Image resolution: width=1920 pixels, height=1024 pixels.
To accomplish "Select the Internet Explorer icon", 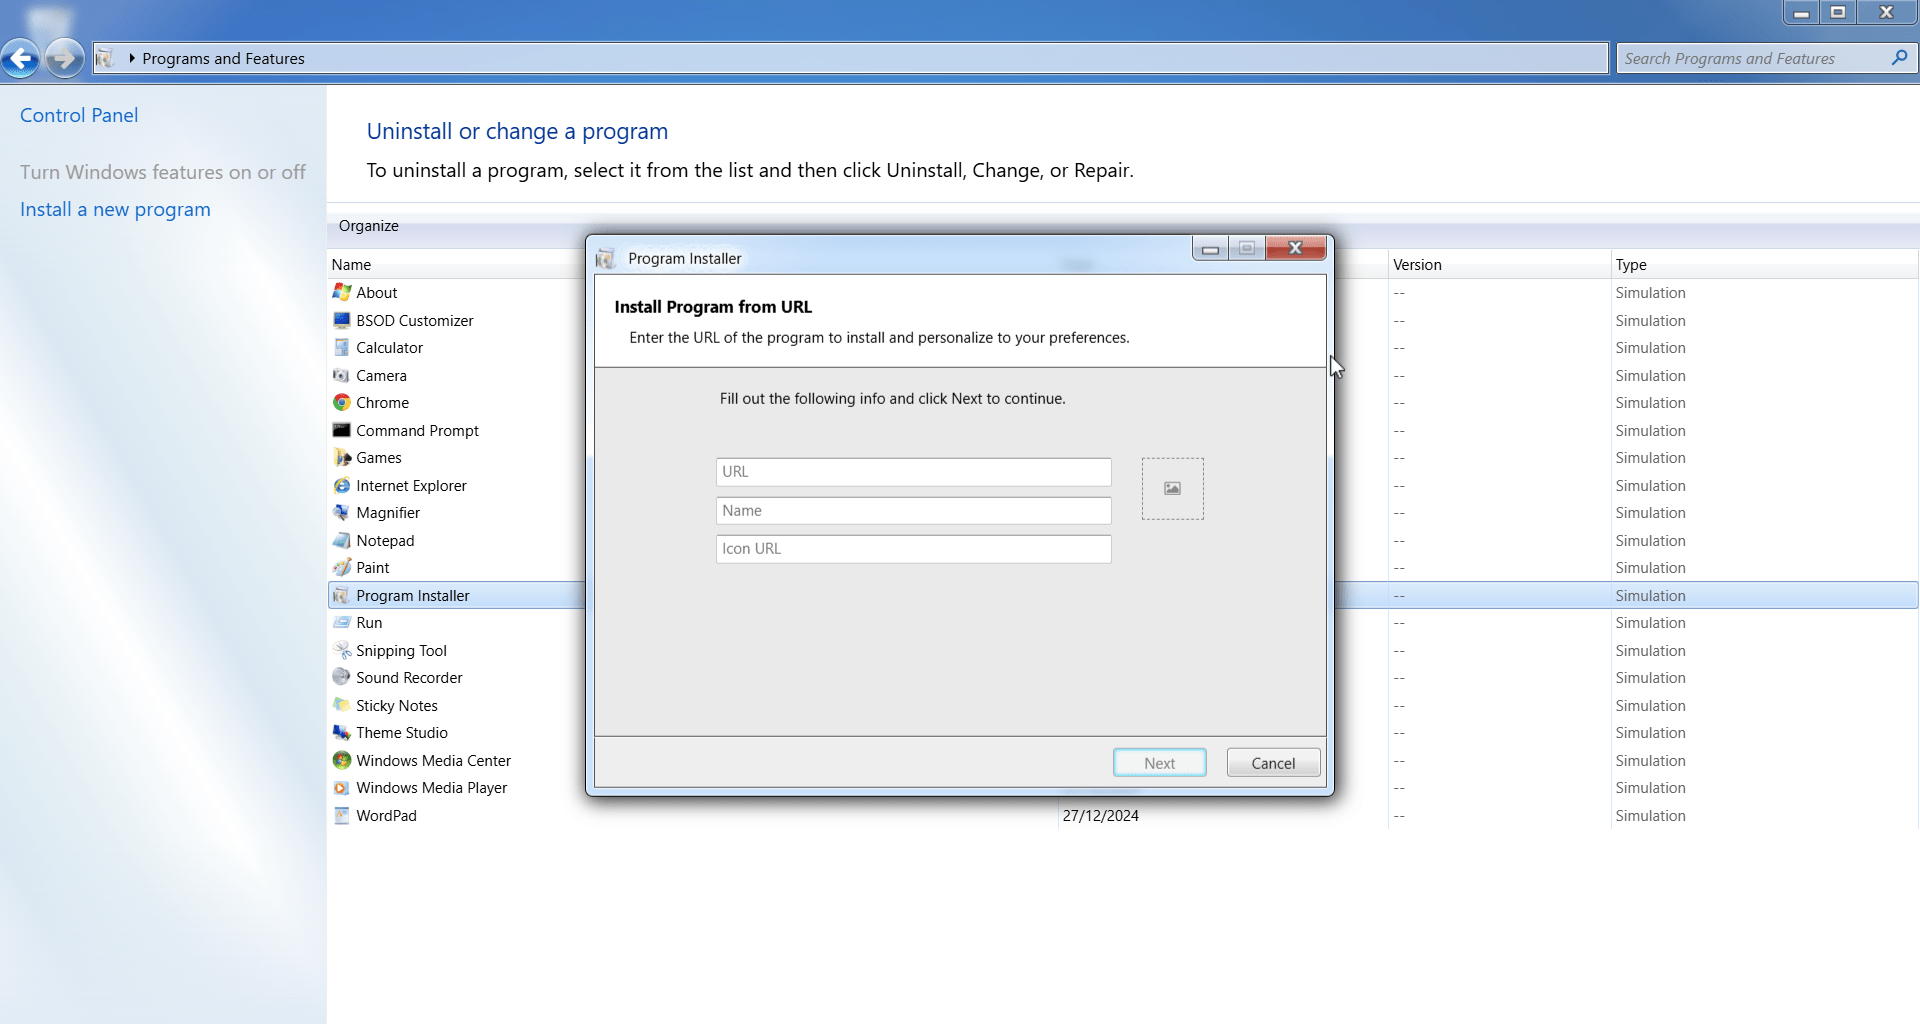I will point(342,486).
